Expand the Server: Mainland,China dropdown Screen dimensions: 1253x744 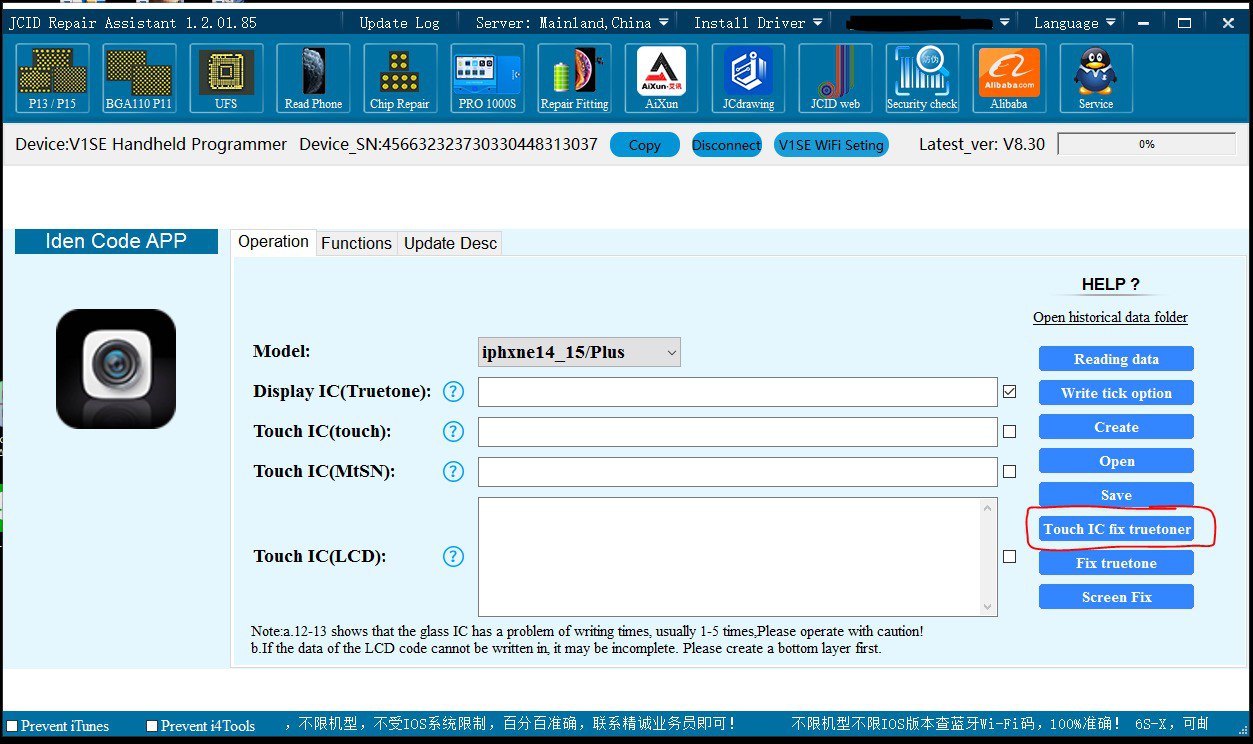pyautogui.click(x=572, y=22)
